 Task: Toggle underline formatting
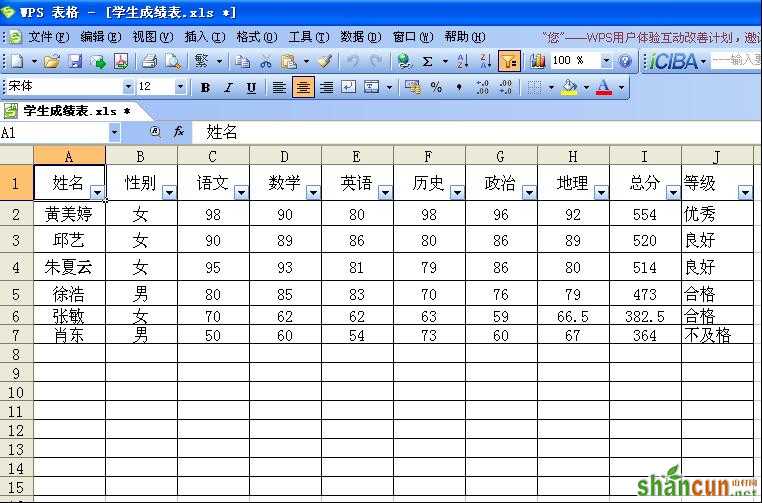pyautogui.click(x=251, y=87)
